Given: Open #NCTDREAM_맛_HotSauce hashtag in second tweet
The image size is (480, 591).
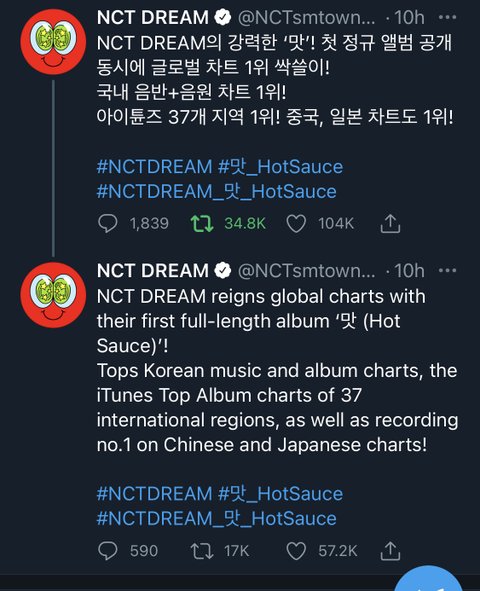Looking at the screenshot, I should (x=217, y=519).
